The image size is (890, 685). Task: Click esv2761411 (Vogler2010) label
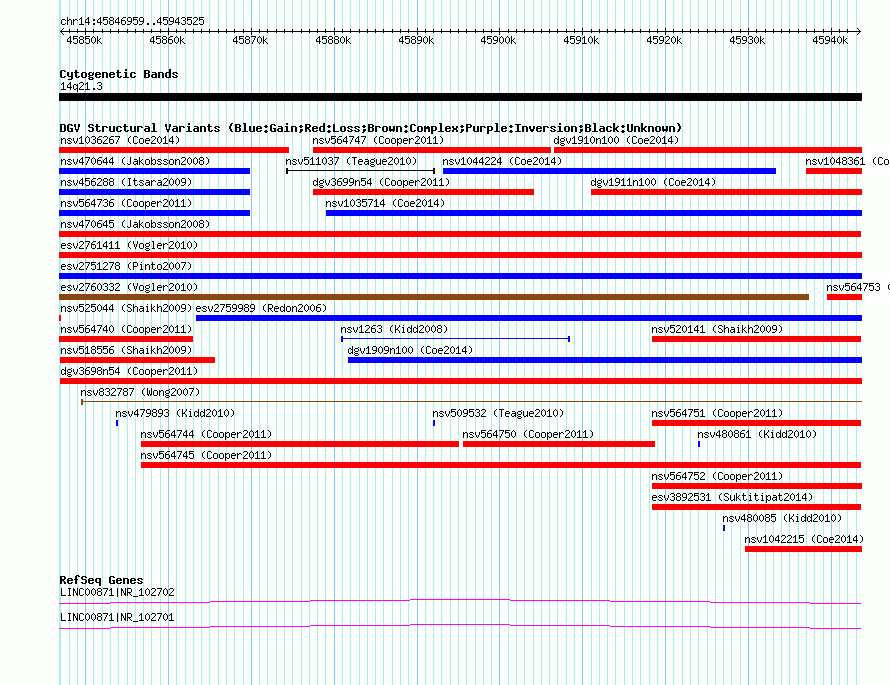tap(129, 245)
